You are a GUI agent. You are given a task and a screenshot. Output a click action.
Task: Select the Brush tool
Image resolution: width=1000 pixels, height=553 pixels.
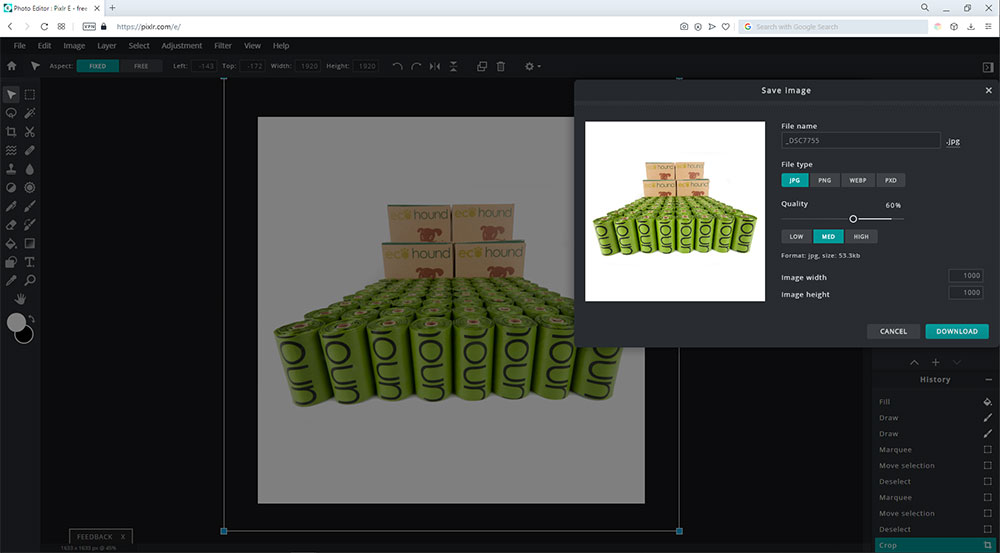[29, 206]
